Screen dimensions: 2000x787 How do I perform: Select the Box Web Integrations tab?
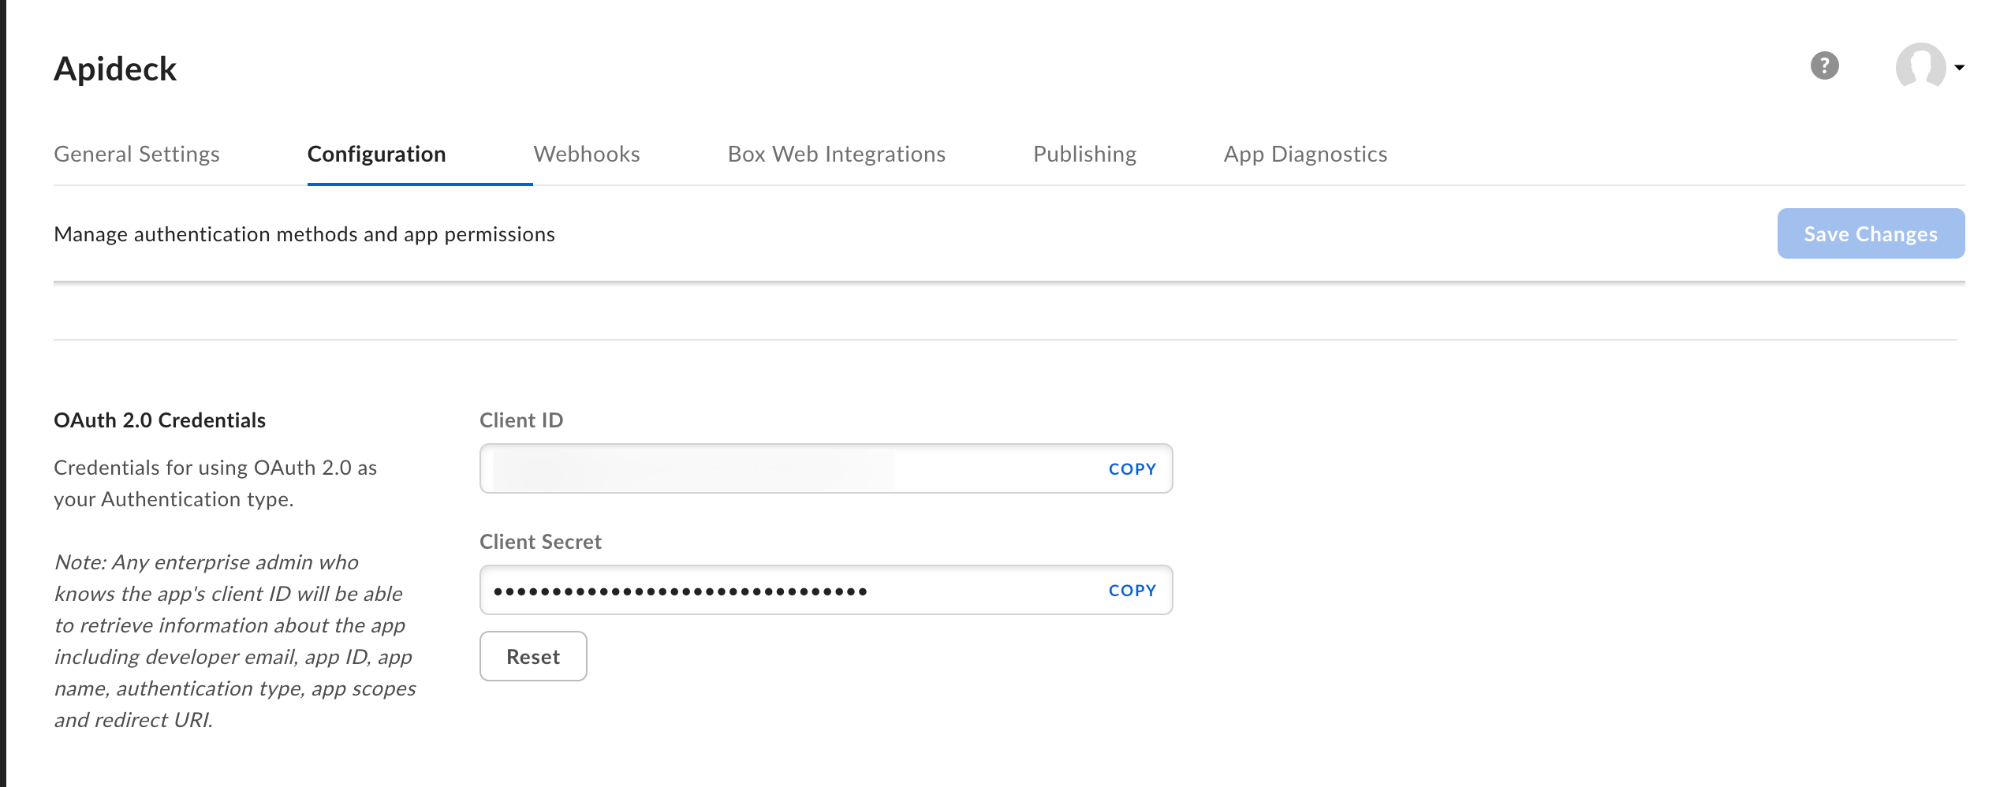836,154
